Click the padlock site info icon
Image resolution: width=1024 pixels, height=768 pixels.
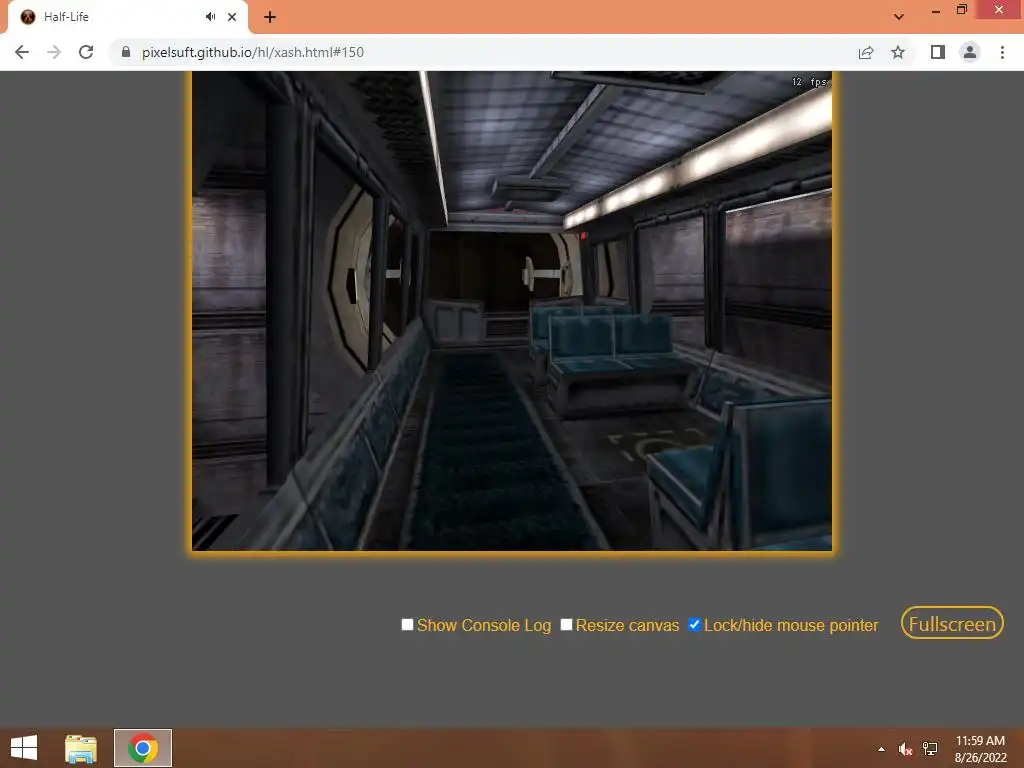coord(126,52)
